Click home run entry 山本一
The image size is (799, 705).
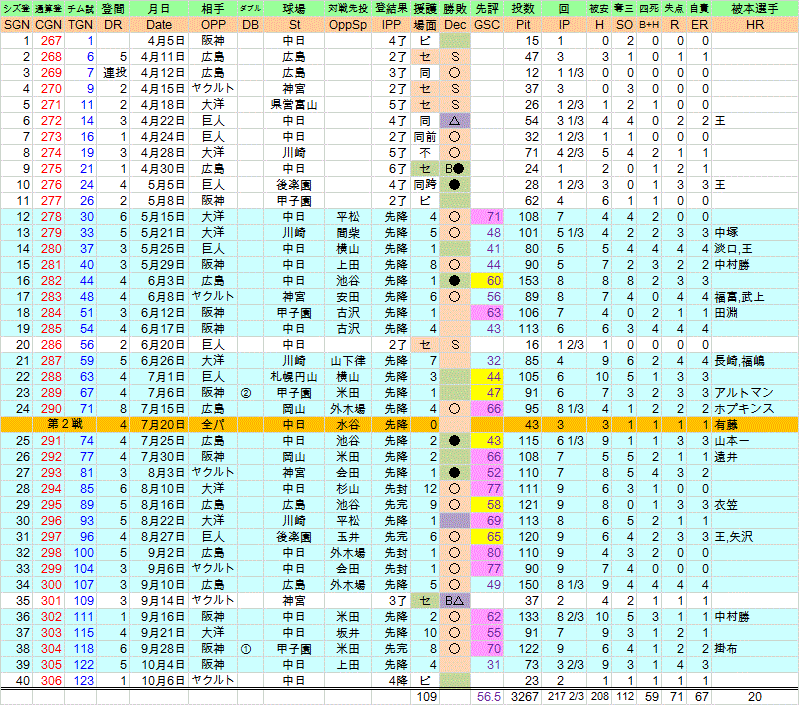732,441
